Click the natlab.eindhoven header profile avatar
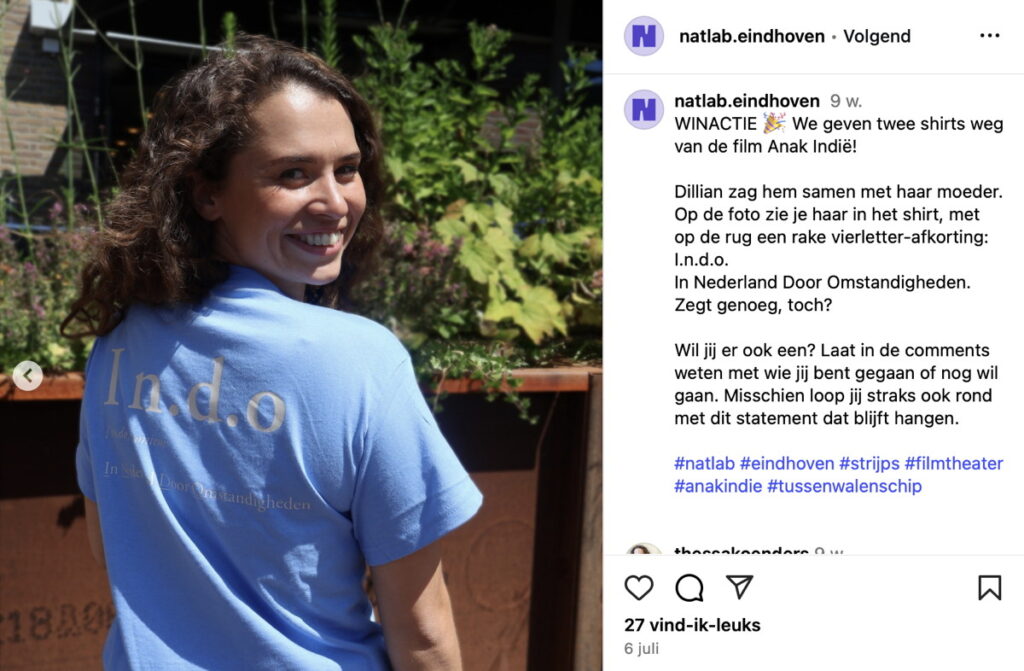 644,36
